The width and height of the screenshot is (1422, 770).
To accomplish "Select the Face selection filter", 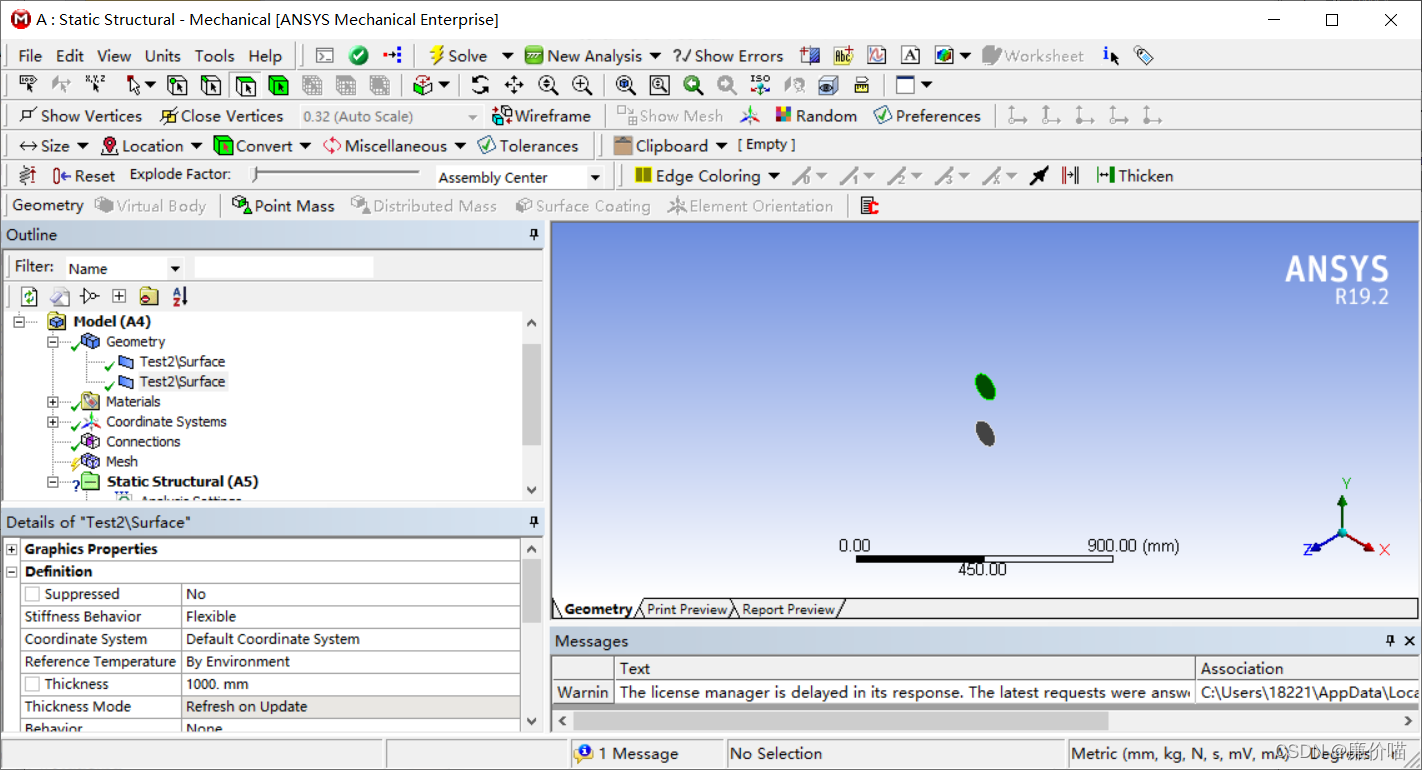I will point(245,85).
